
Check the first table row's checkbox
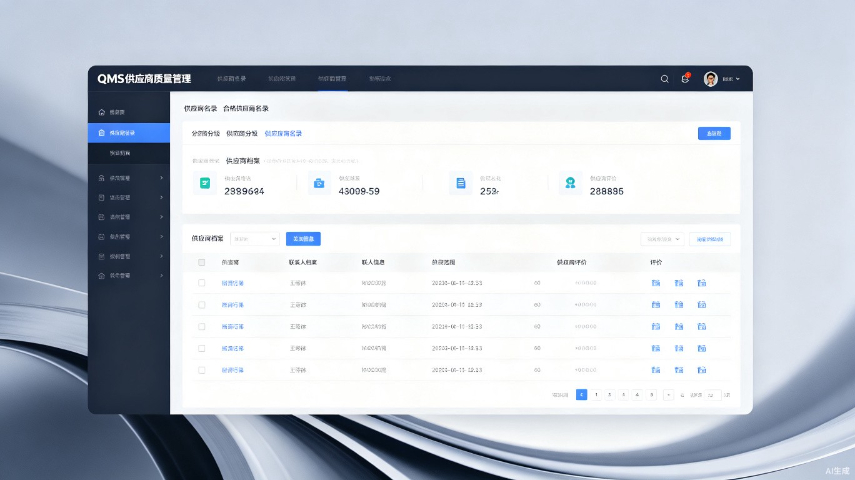tap(202, 283)
